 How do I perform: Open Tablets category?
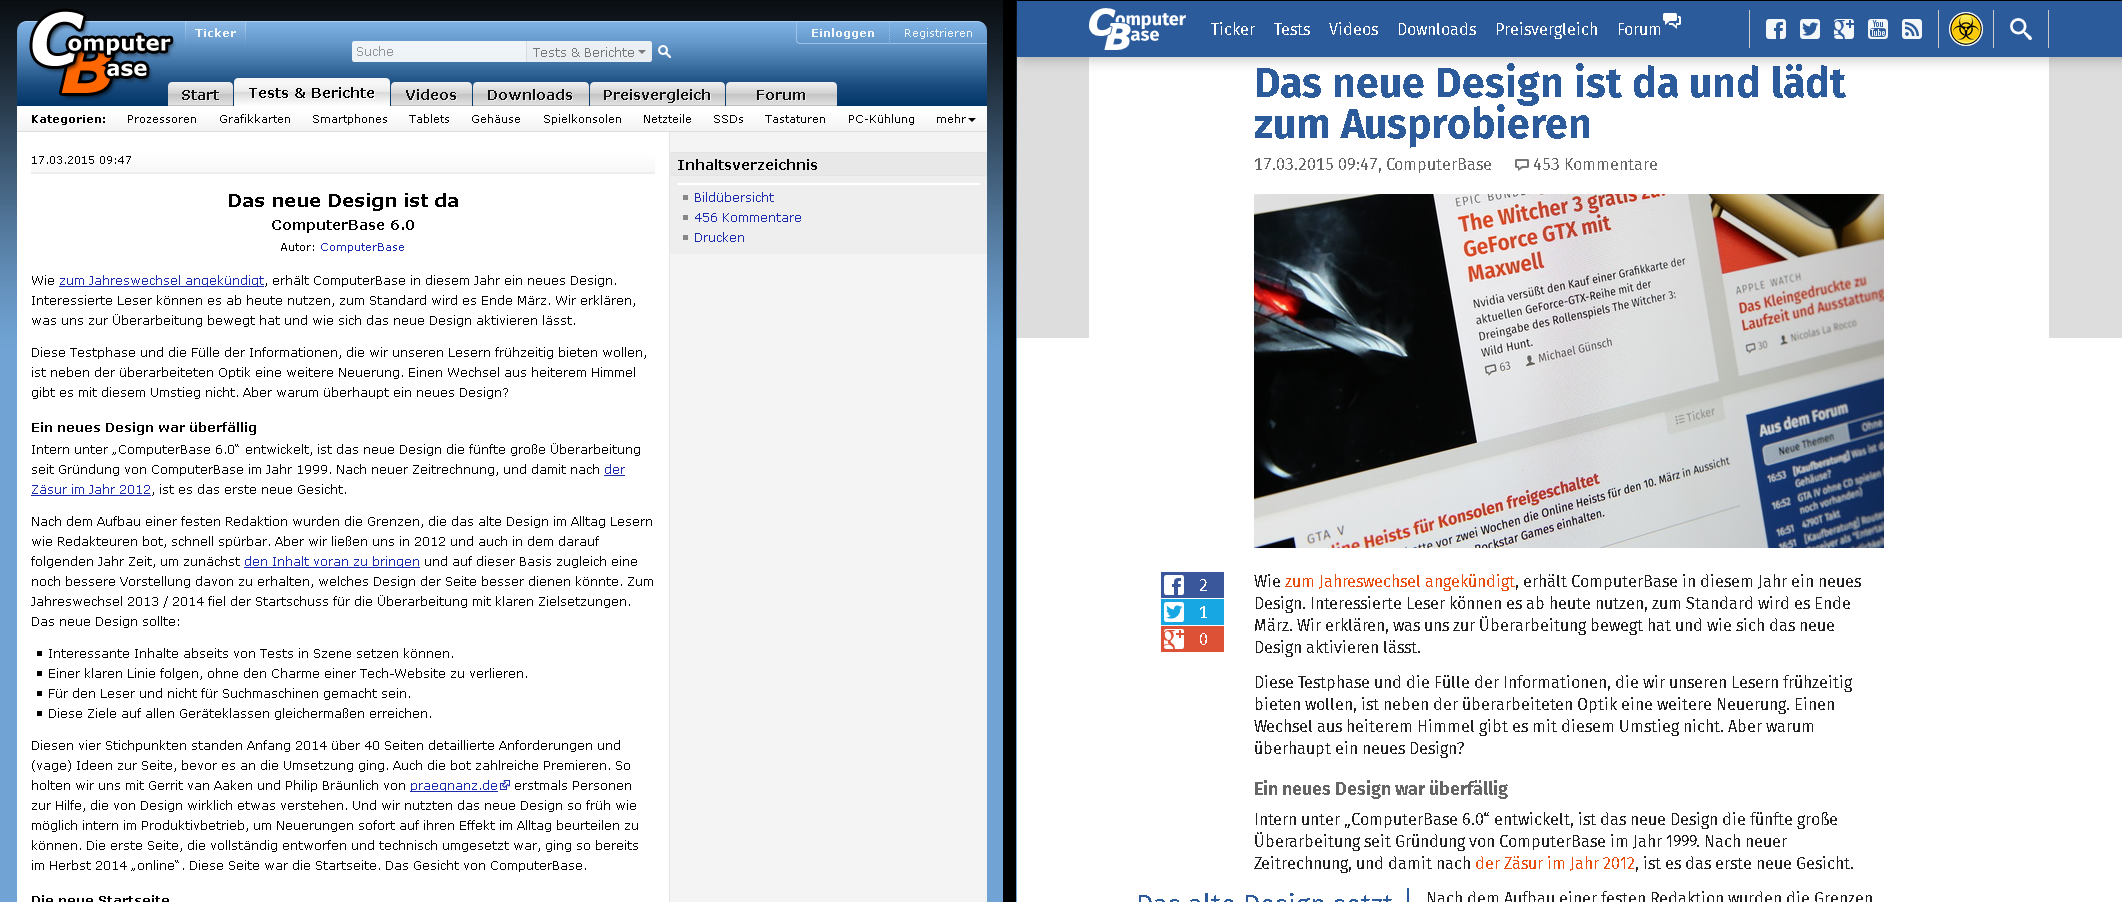429,119
